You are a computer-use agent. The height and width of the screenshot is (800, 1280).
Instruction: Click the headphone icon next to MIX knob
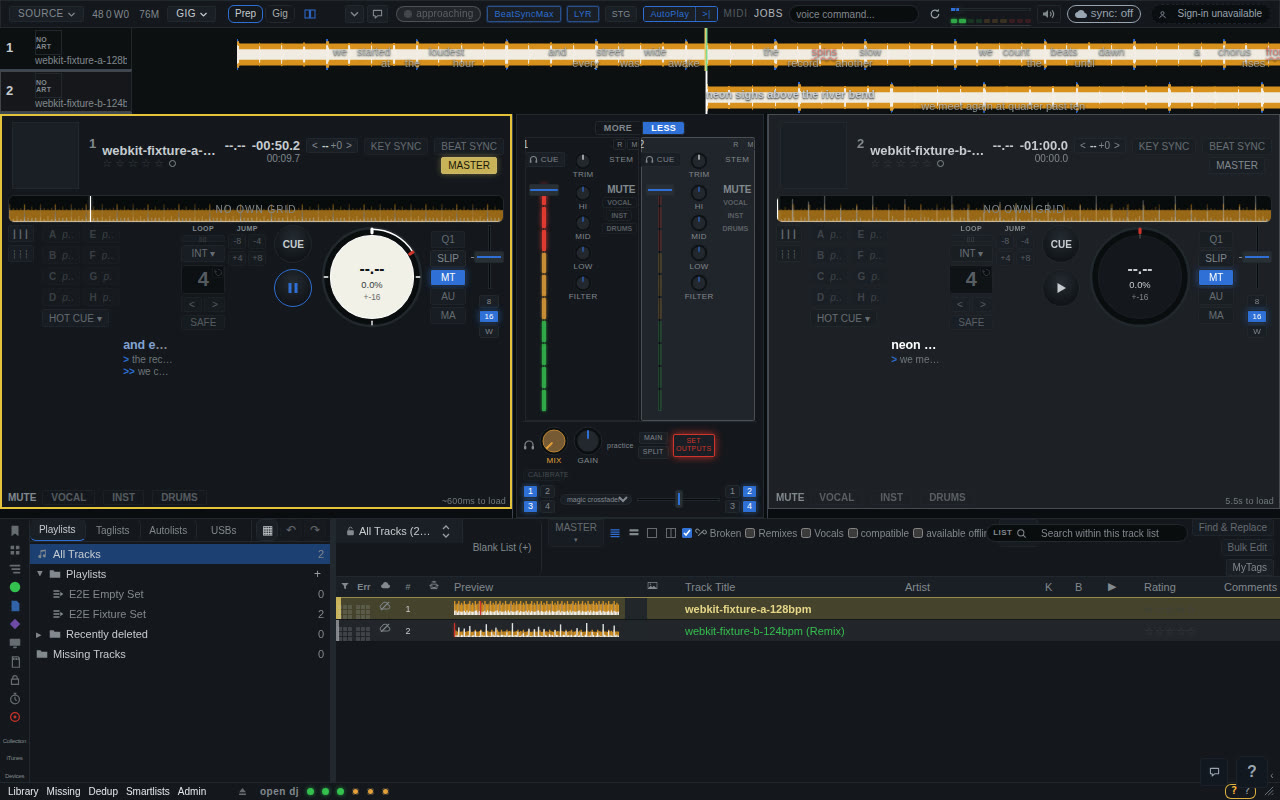pyautogui.click(x=529, y=445)
